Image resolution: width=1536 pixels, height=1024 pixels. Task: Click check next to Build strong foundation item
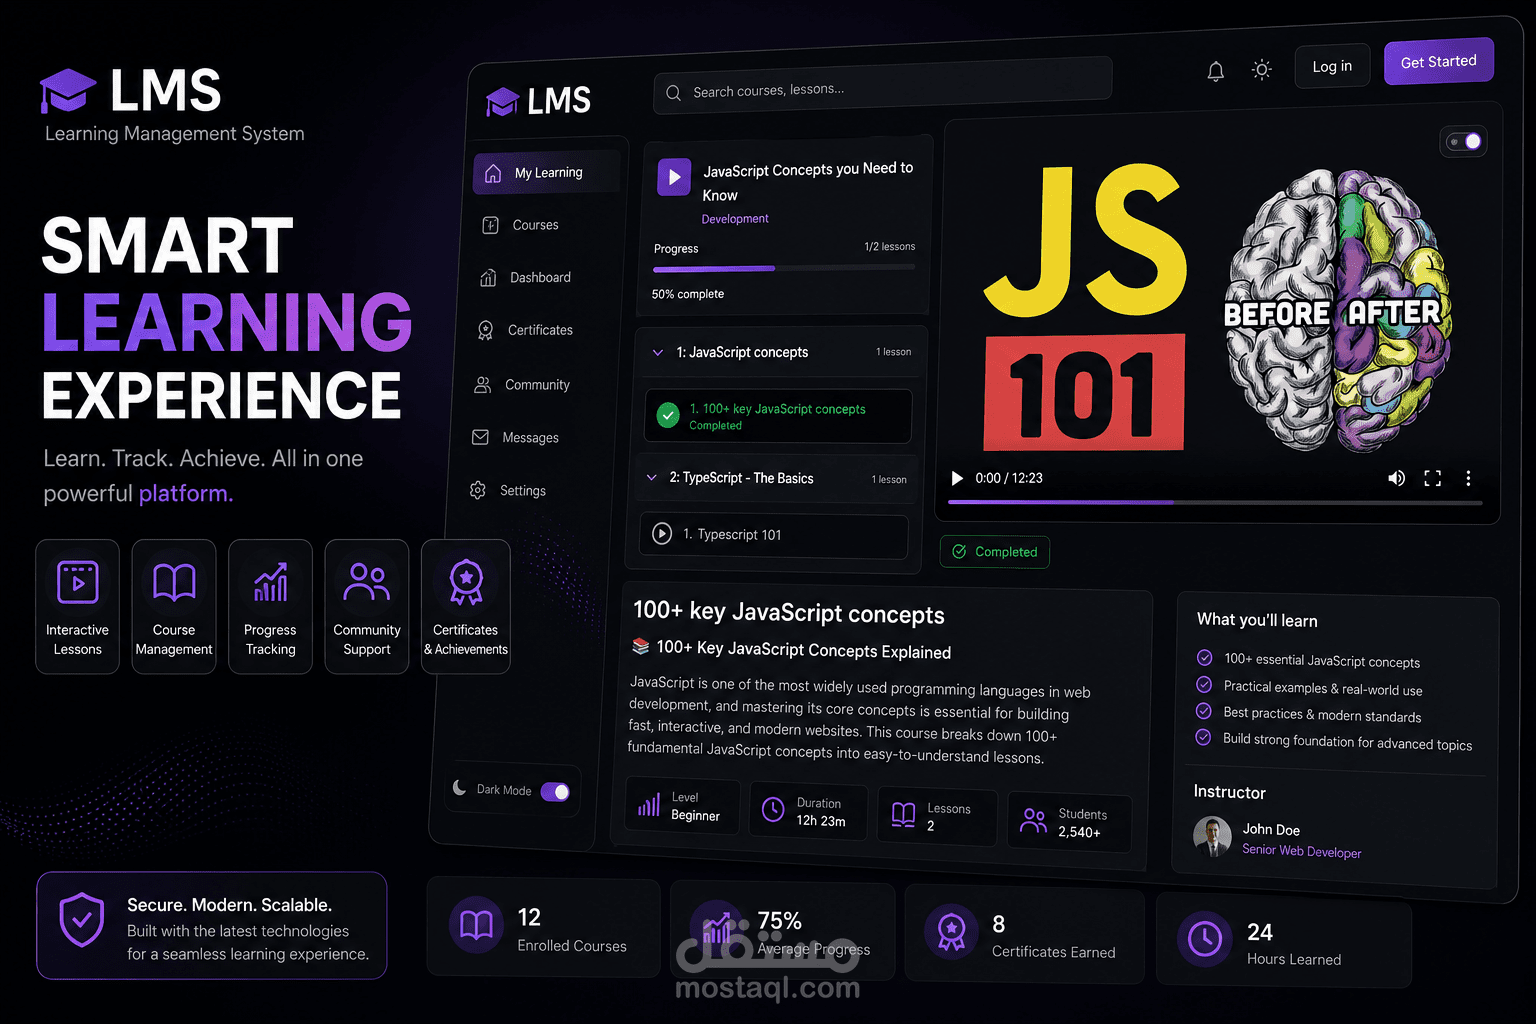(1203, 737)
